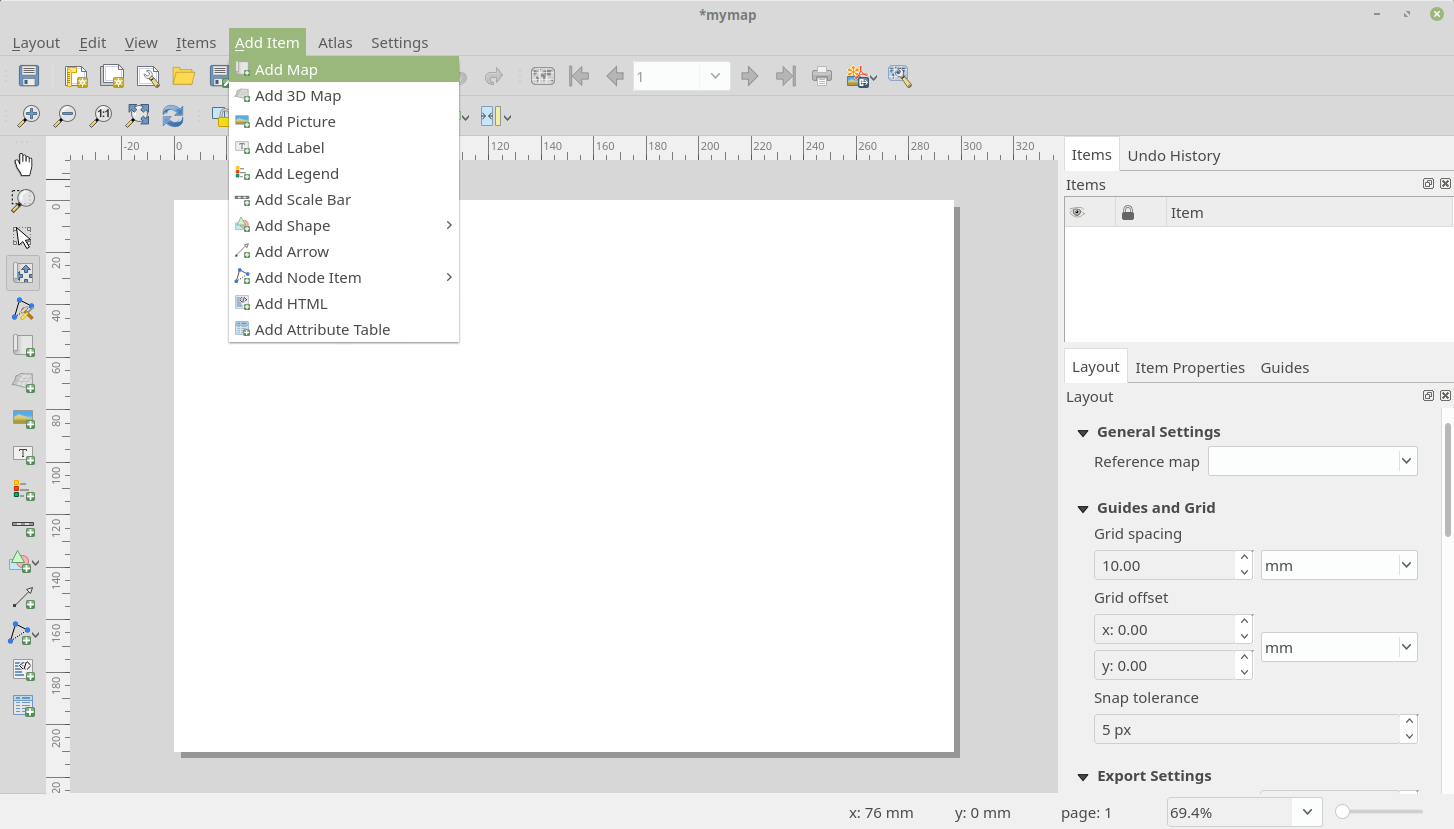1454x829 pixels.
Task: Click Add Scale Bar icon in left toolbox
Action: coord(23,527)
